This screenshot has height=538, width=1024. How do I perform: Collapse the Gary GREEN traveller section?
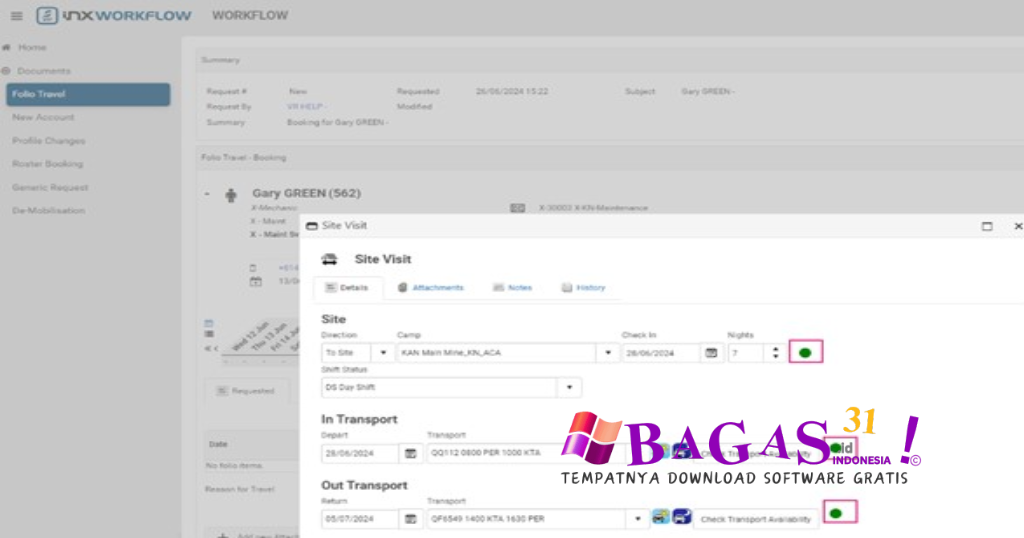[207, 194]
